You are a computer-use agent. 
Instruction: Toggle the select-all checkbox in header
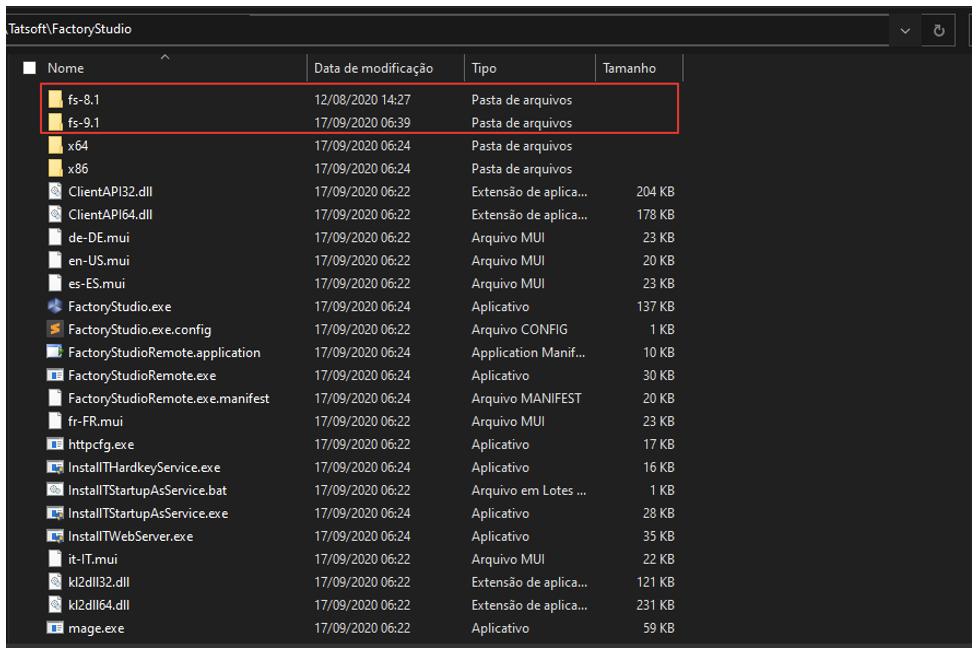click(29, 68)
